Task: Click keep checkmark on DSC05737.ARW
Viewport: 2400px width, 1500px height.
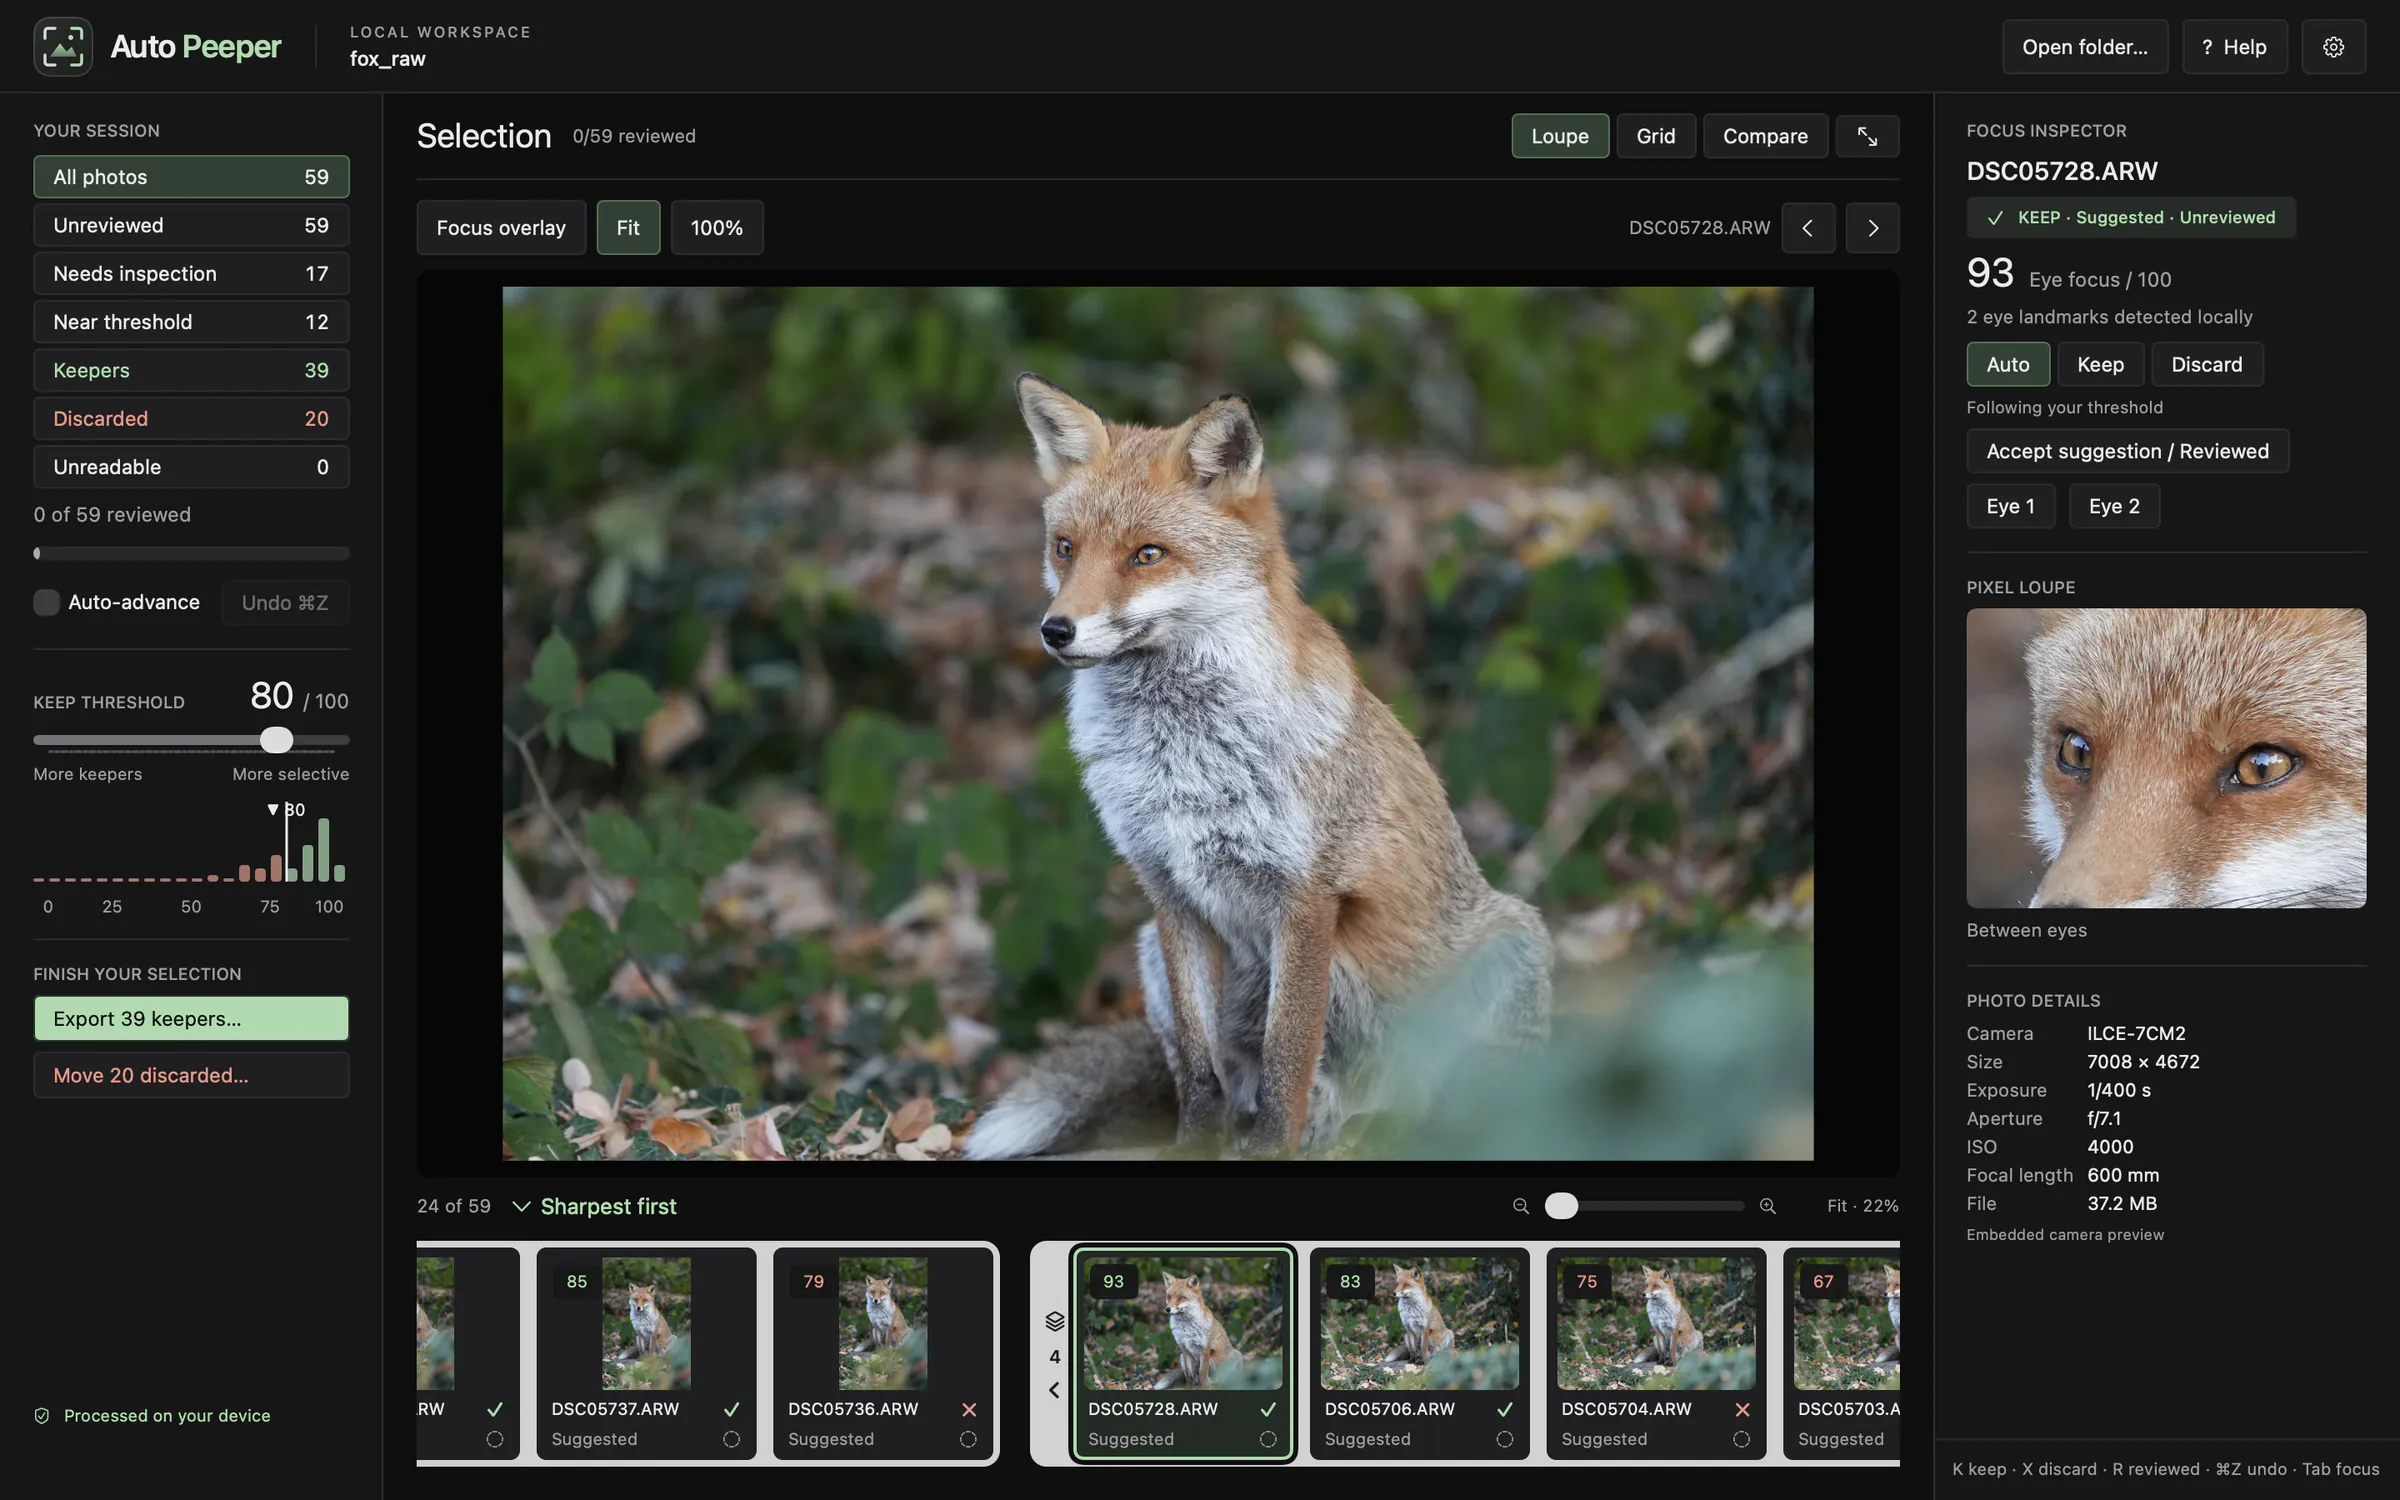Action: [731, 1409]
